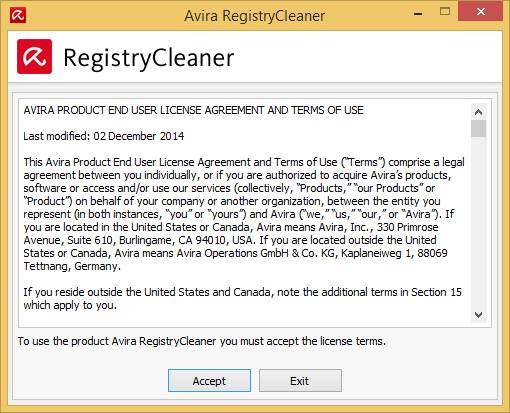This screenshot has height=413, width=510.
Task: Click the RegistryCleaner header title text
Action: (x=149, y=58)
